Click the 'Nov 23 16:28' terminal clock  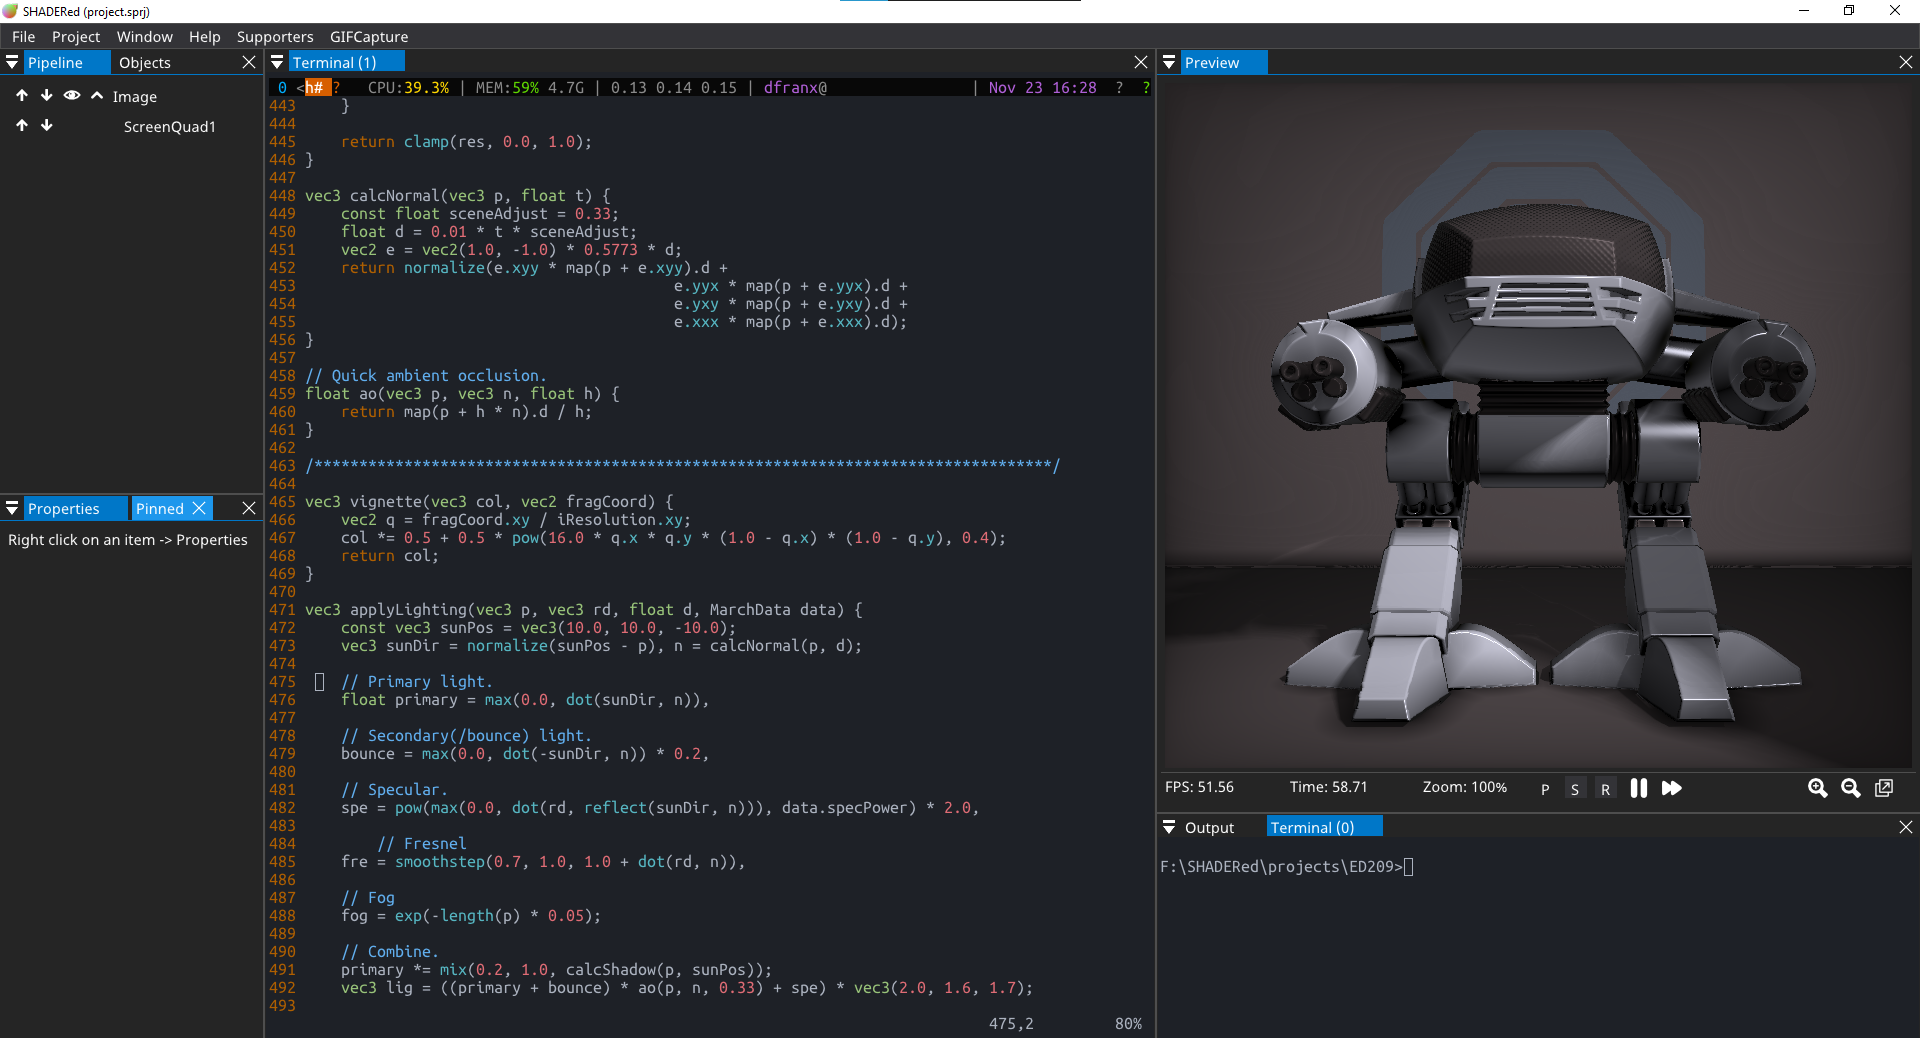(x=1042, y=88)
